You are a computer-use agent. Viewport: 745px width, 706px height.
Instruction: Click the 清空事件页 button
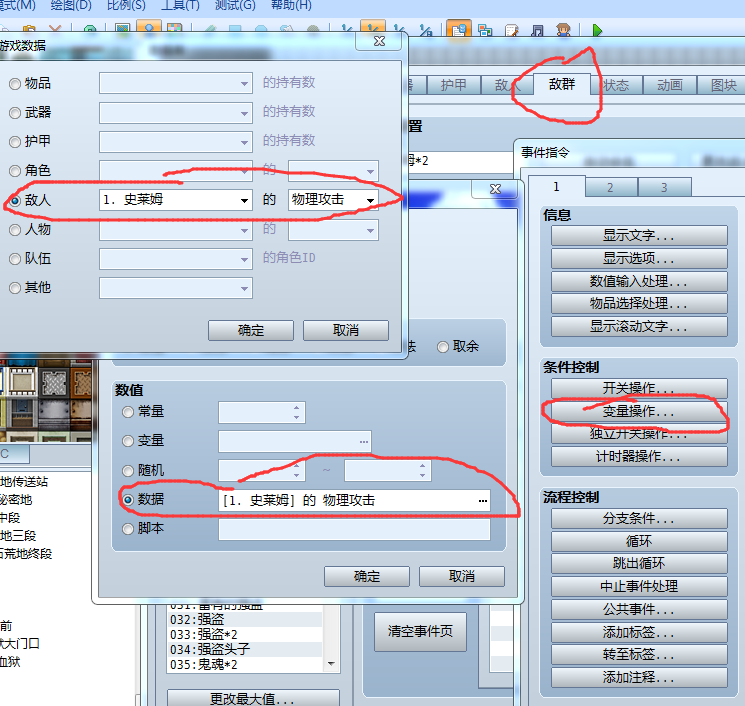pos(420,631)
